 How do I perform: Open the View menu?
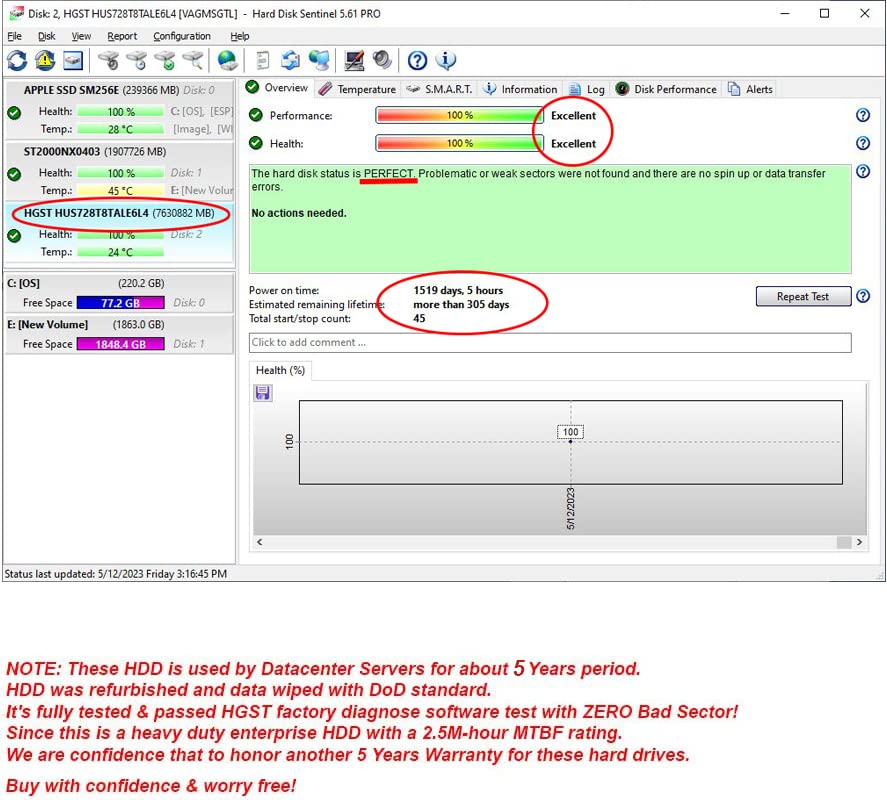point(81,36)
